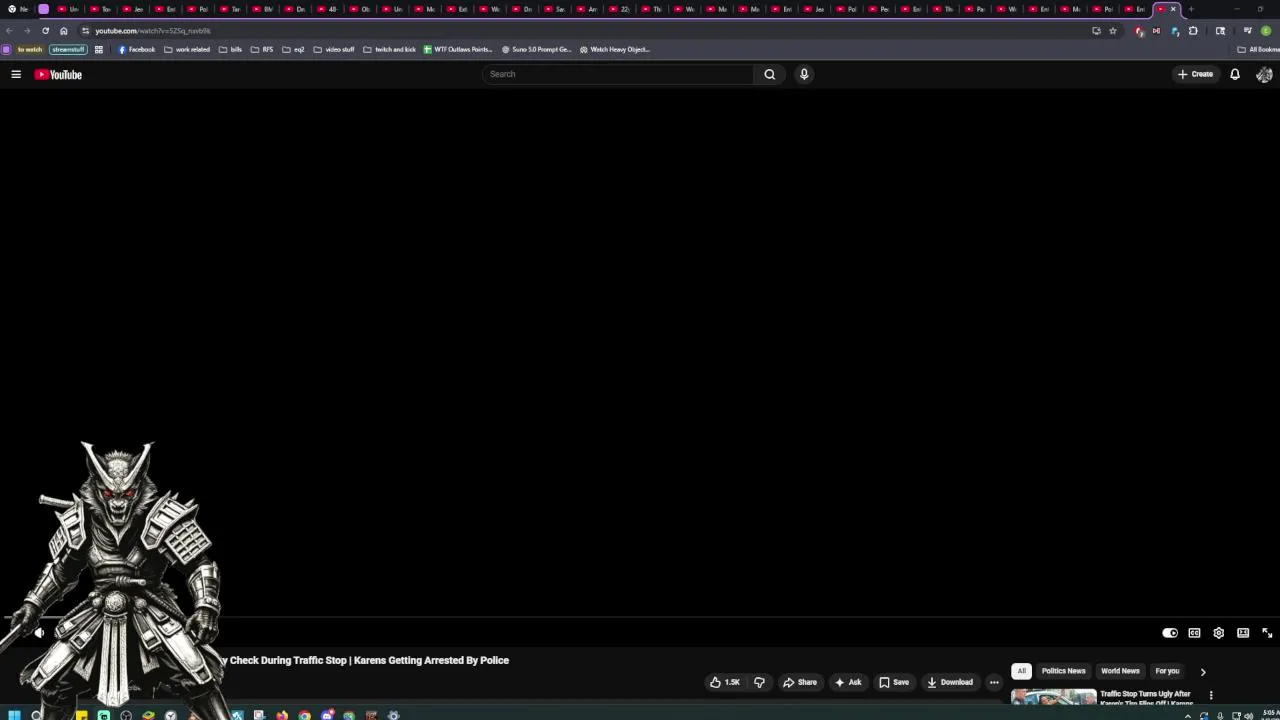The image size is (1280, 720).
Task: Open more actions ellipsis menu
Action: (x=994, y=682)
